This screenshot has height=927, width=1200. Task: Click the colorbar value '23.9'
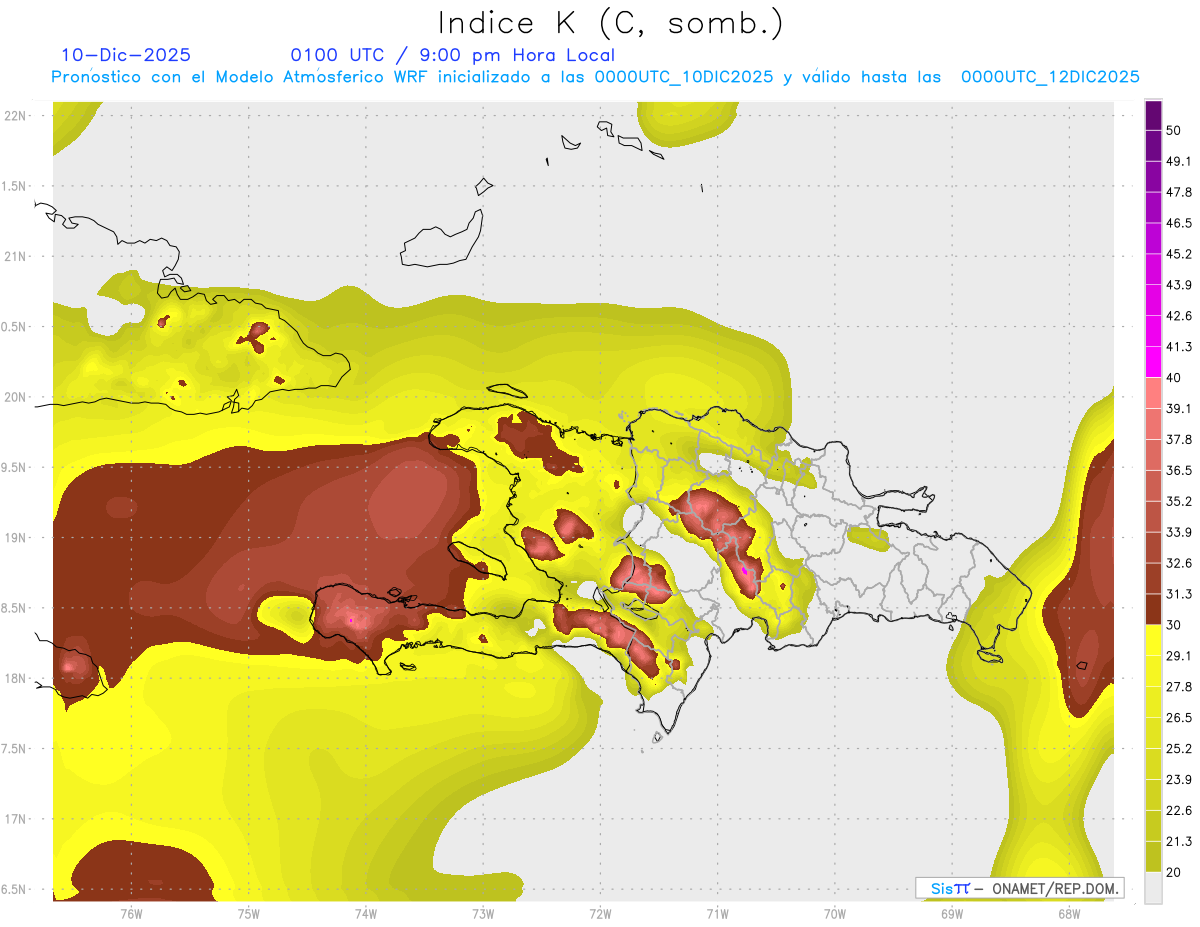click(x=1178, y=780)
